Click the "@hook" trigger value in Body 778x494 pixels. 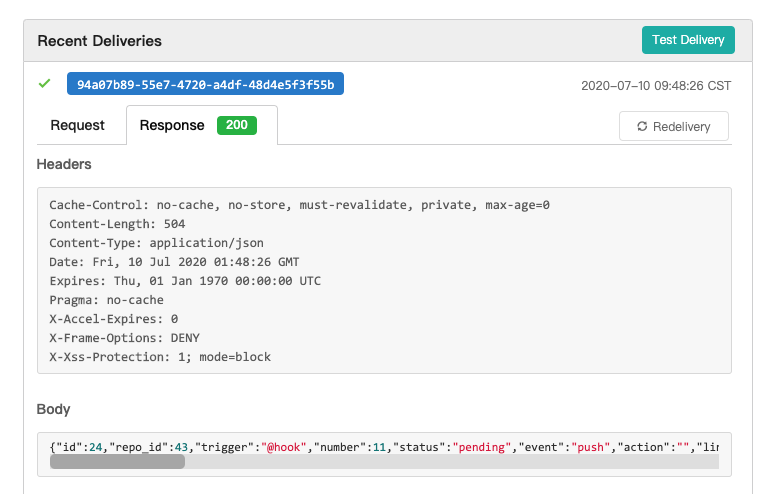[x=284, y=447]
